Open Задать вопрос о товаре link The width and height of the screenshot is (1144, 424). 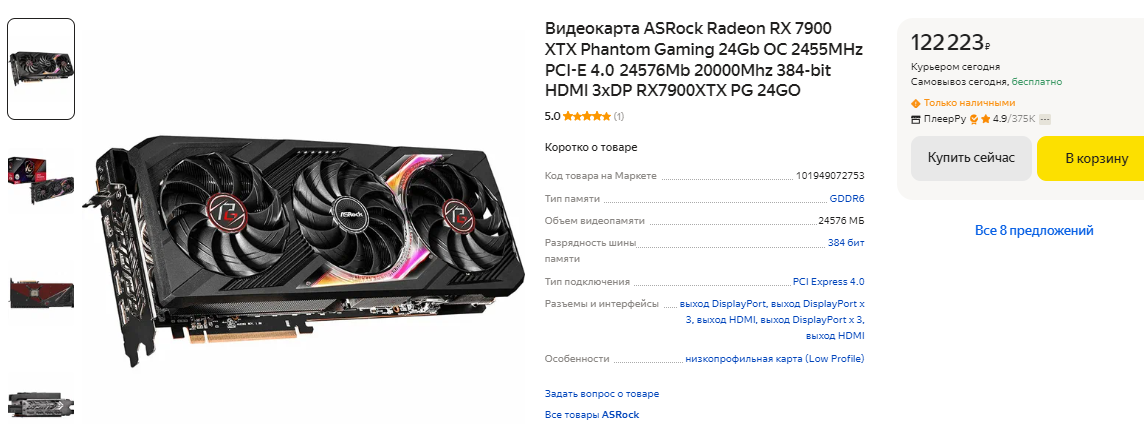point(602,394)
